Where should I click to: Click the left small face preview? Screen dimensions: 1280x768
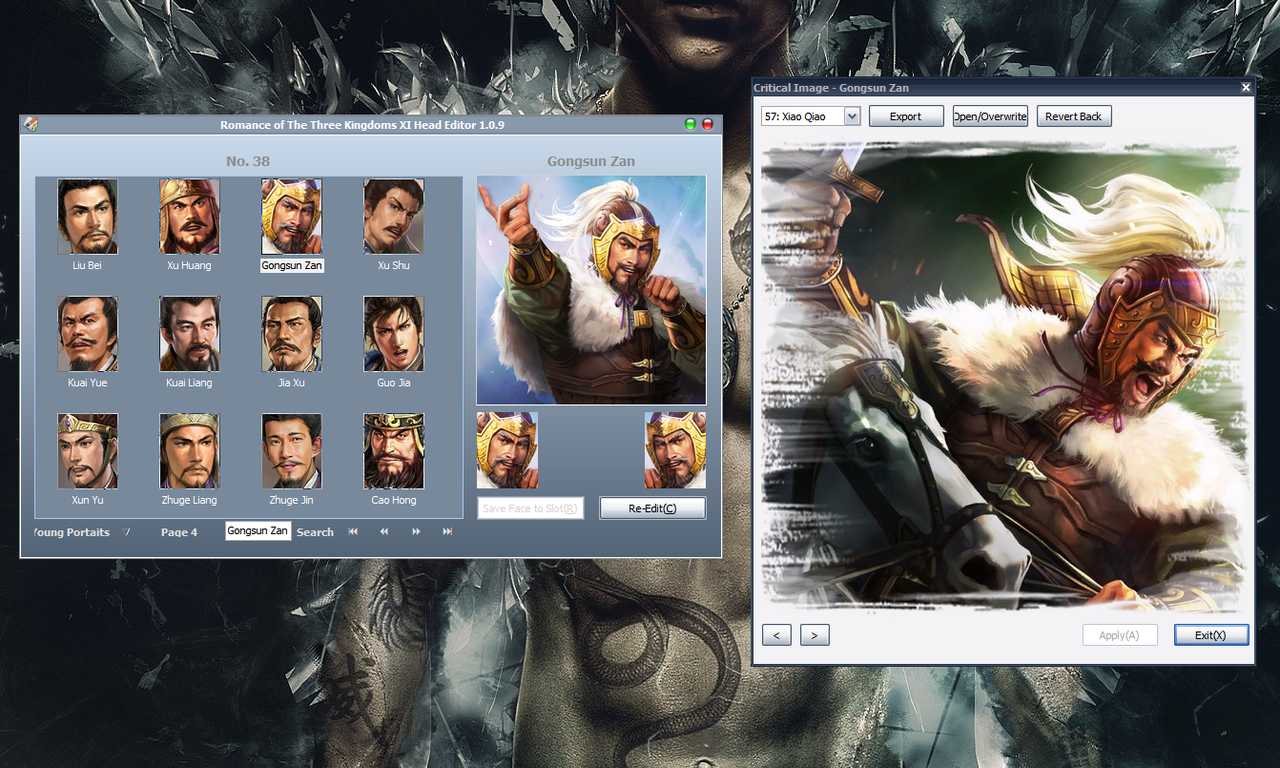coord(507,450)
